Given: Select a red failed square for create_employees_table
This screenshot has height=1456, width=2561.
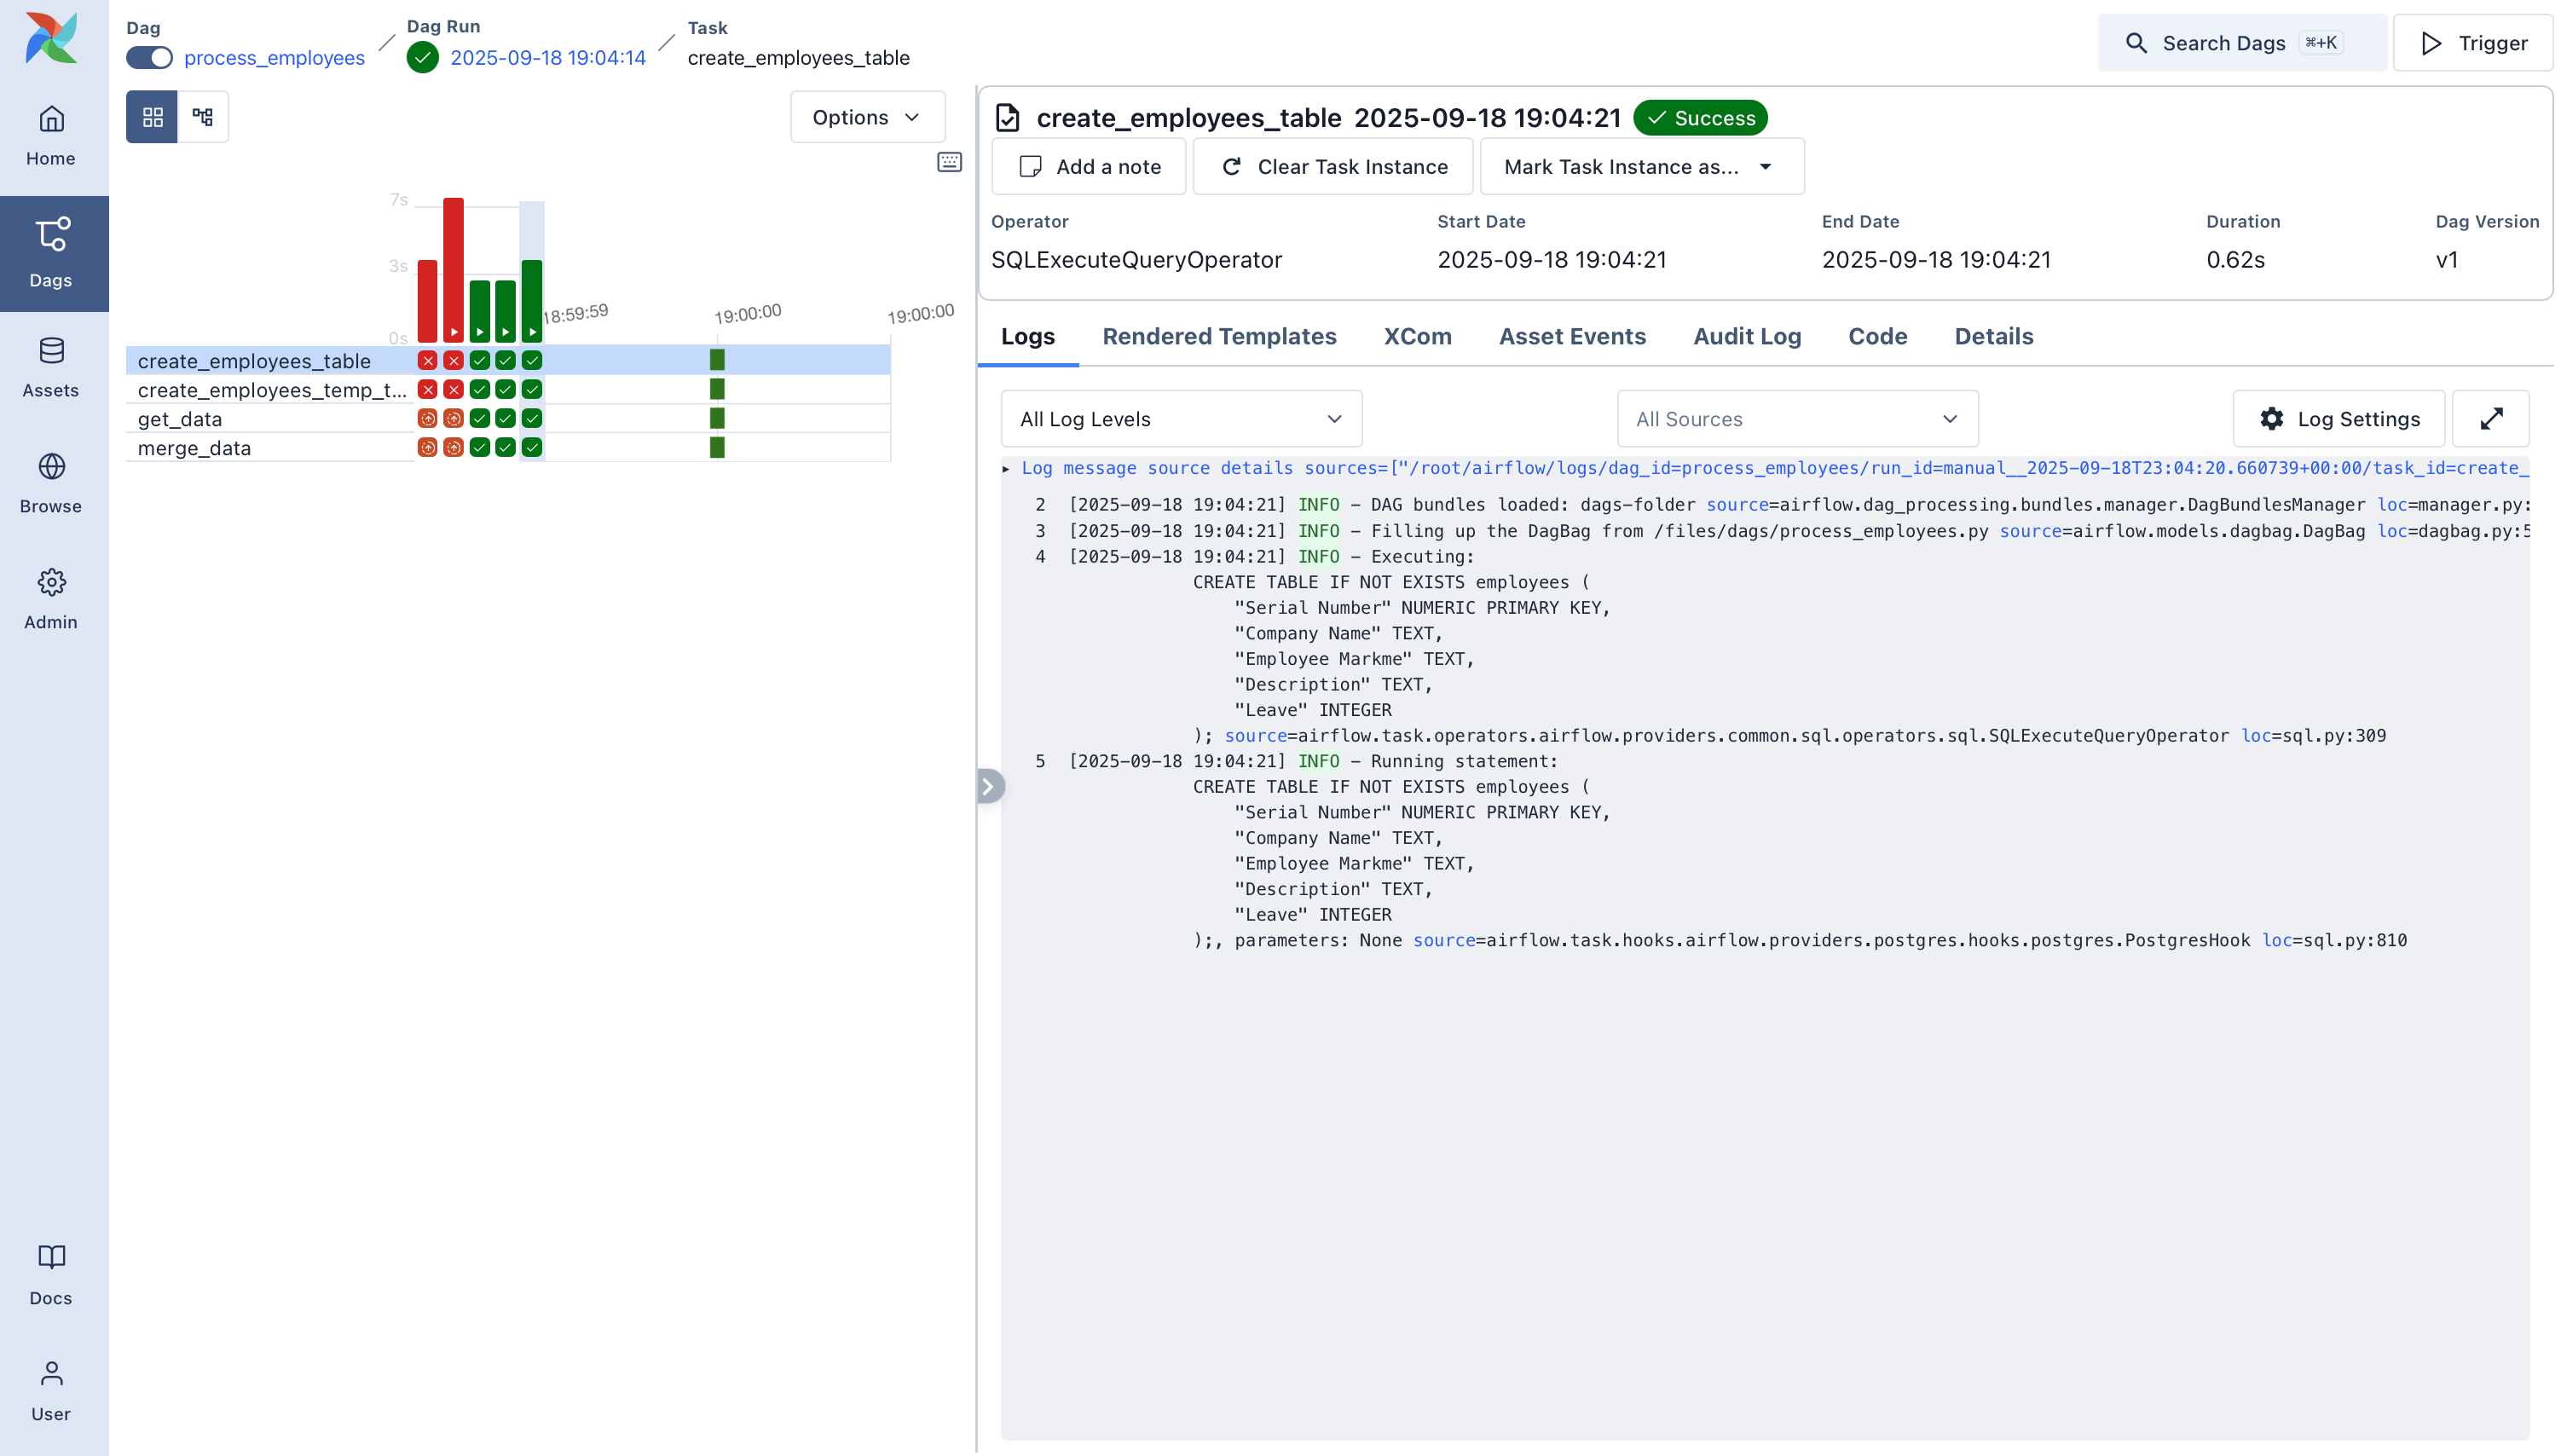Looking at the screenshot, I should (428, 361).
